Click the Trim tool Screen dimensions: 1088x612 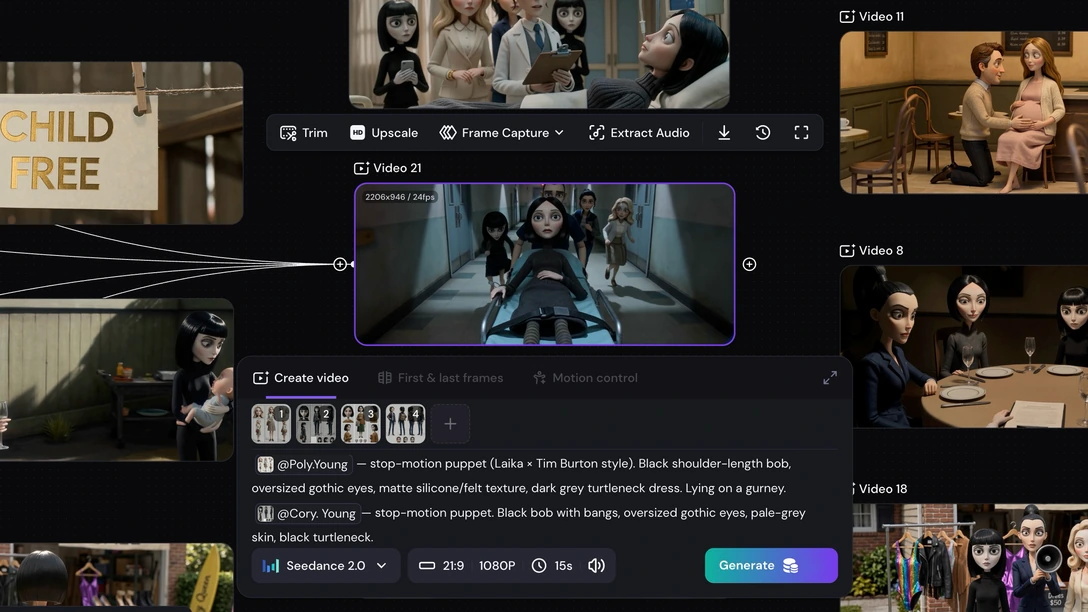(303, 133)
